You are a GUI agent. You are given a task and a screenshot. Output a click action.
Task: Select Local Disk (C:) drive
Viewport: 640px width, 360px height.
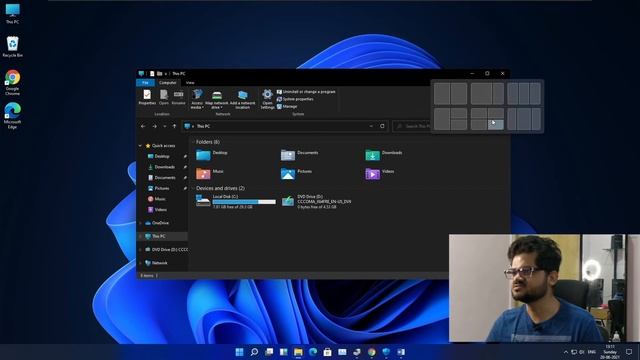coord(236,202)
